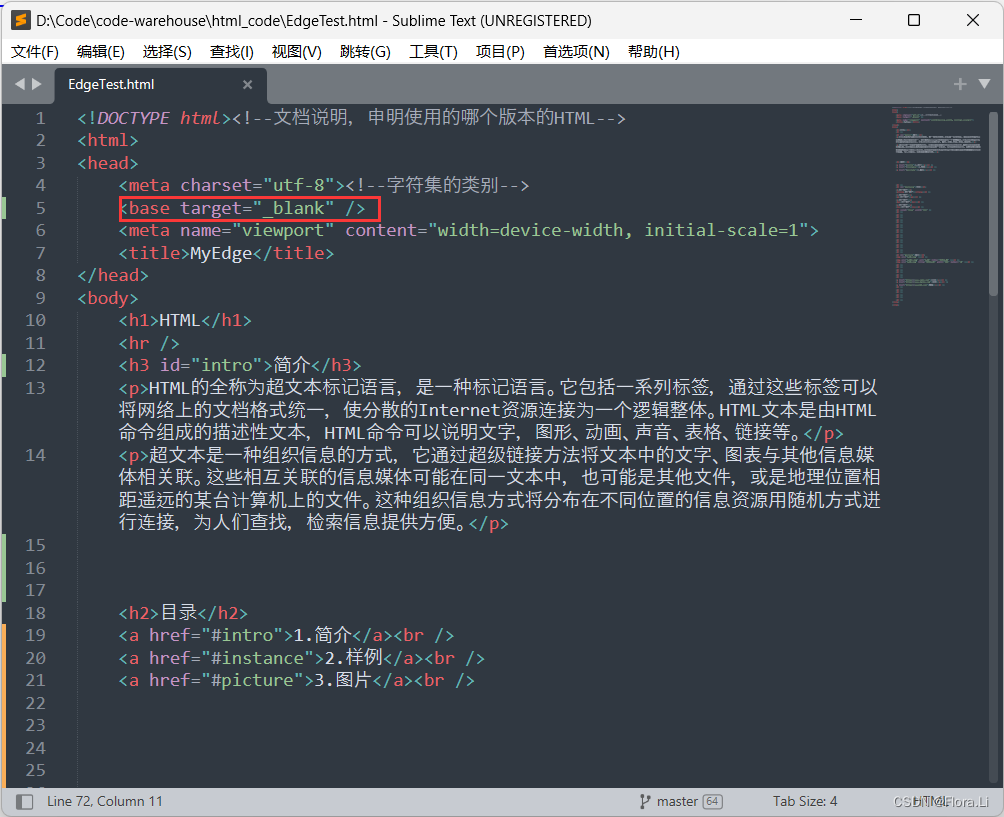Click the close X on the EdgeTest.html tab

pyautogui.click(x=247, y=85)
